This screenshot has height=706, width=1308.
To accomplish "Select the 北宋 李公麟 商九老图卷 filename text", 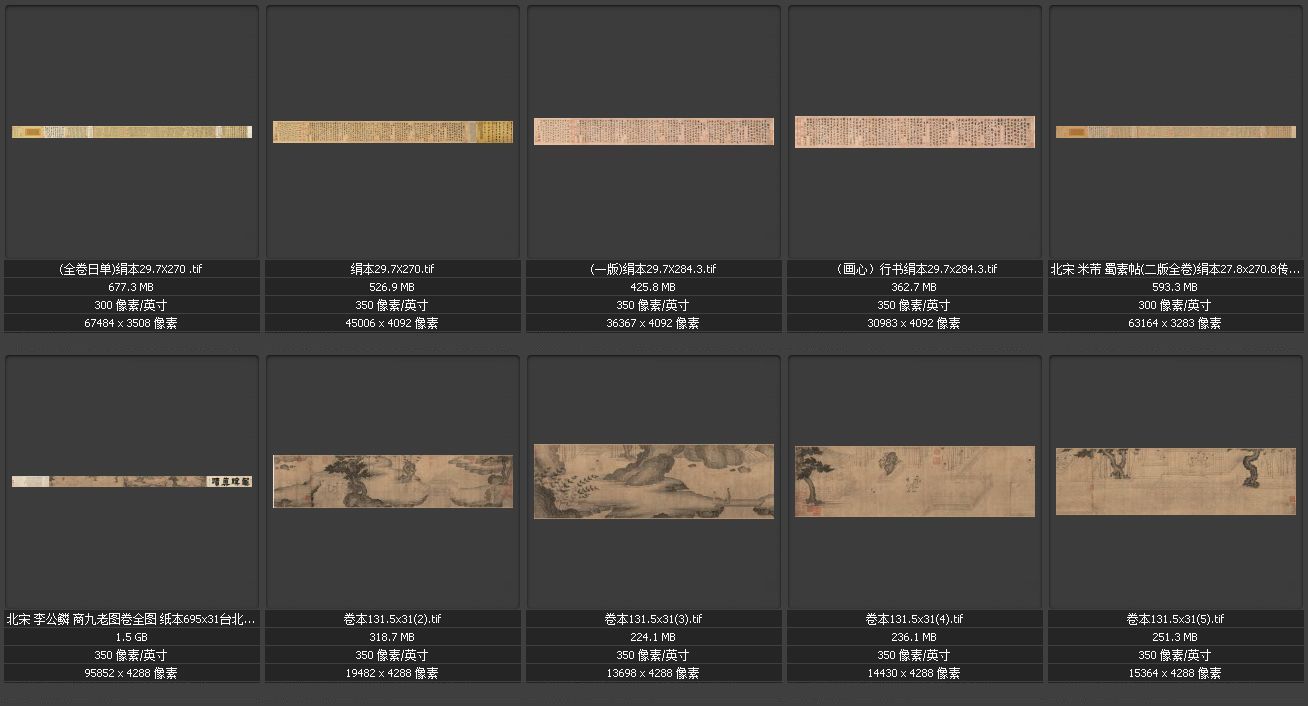I will tap(132, 619).
